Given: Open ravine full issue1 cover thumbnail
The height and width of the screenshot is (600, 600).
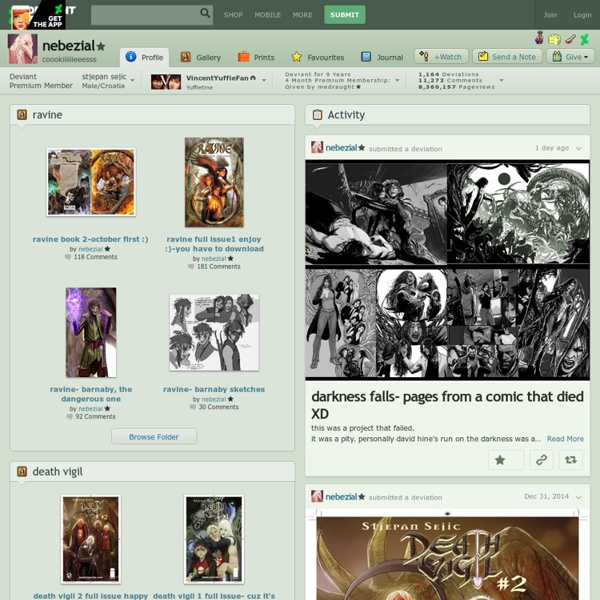Looking at the screenshot, I should coord(214,182).
